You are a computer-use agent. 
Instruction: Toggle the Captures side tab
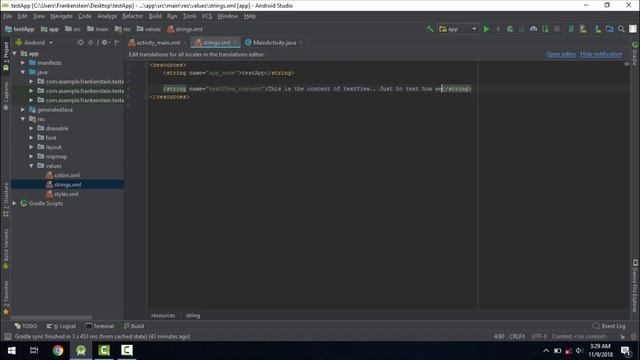pos(6,96)
